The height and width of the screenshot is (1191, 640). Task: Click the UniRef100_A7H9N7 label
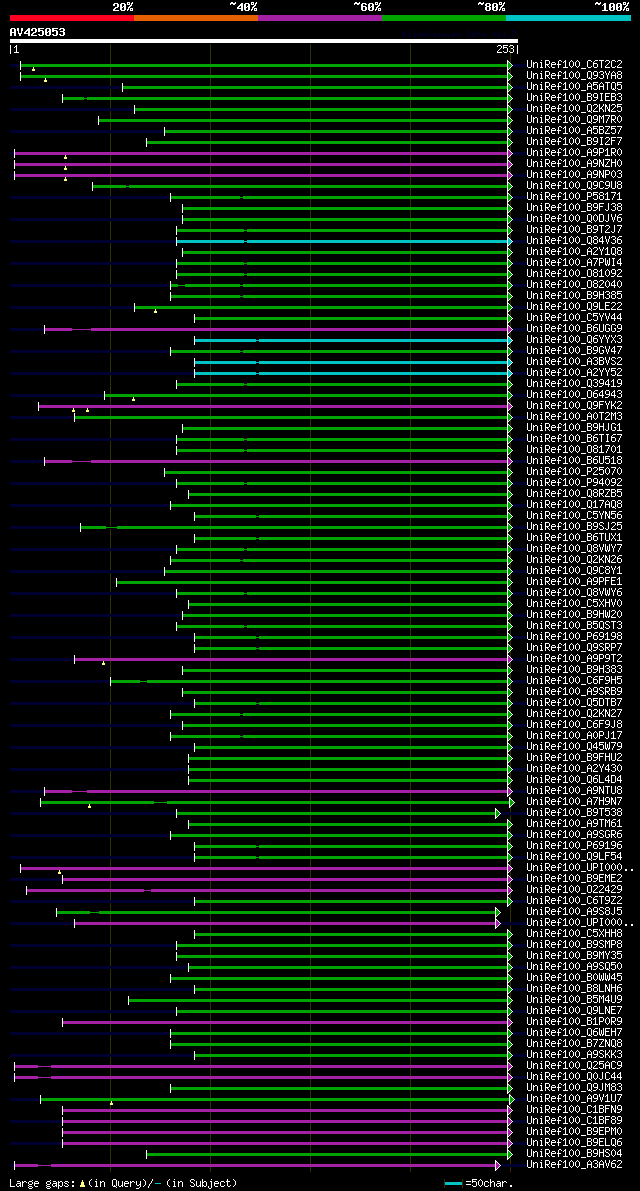(574, 802)
